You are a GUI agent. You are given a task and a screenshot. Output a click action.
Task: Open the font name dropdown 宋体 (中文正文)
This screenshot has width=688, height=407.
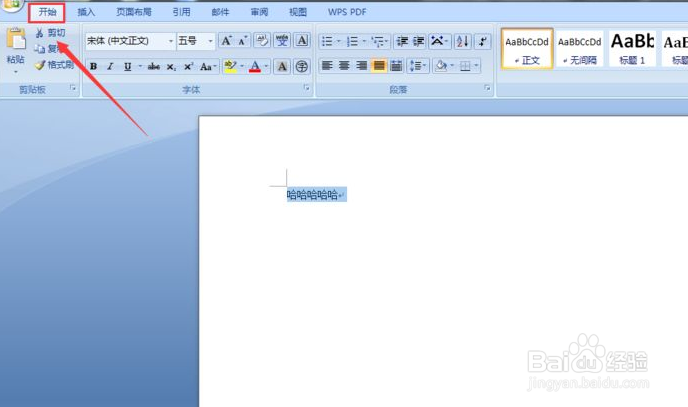[171, 41]
